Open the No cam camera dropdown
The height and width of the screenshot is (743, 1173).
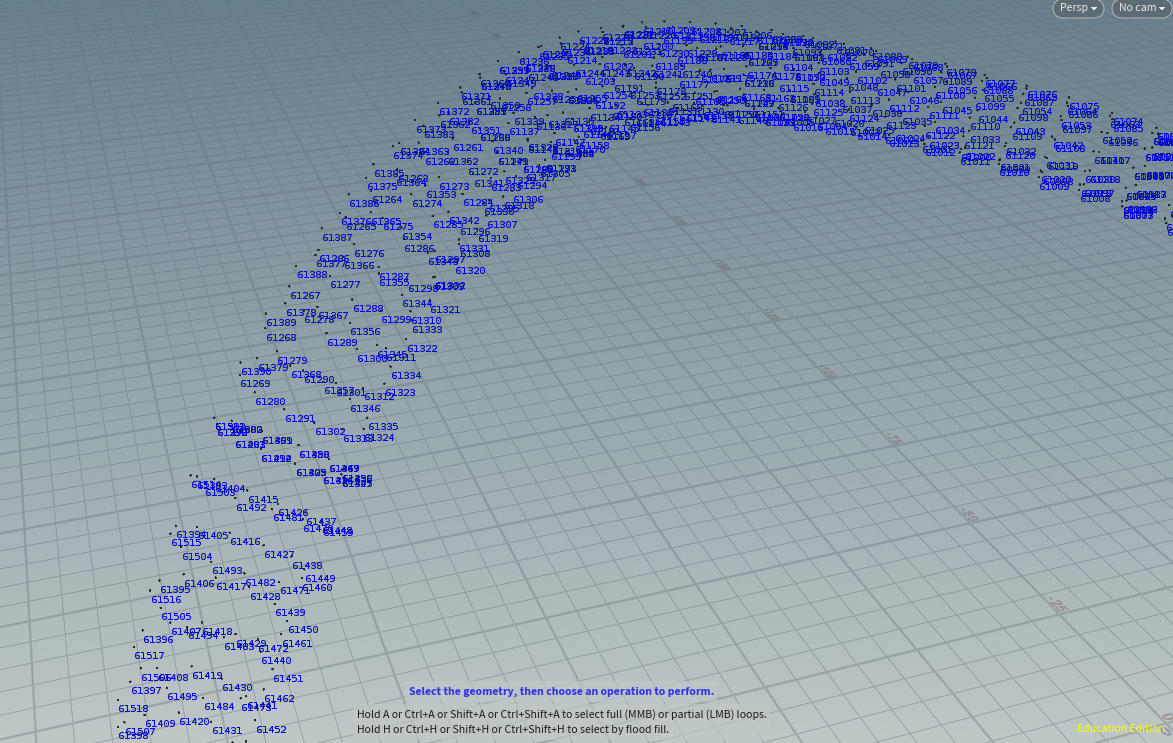[1141, 8]
